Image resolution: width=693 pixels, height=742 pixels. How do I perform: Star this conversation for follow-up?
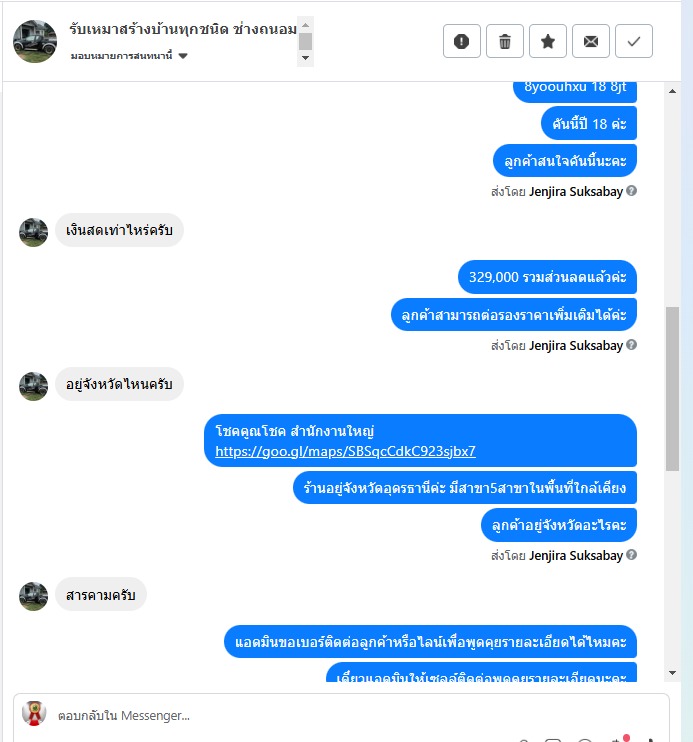point(548,41)
